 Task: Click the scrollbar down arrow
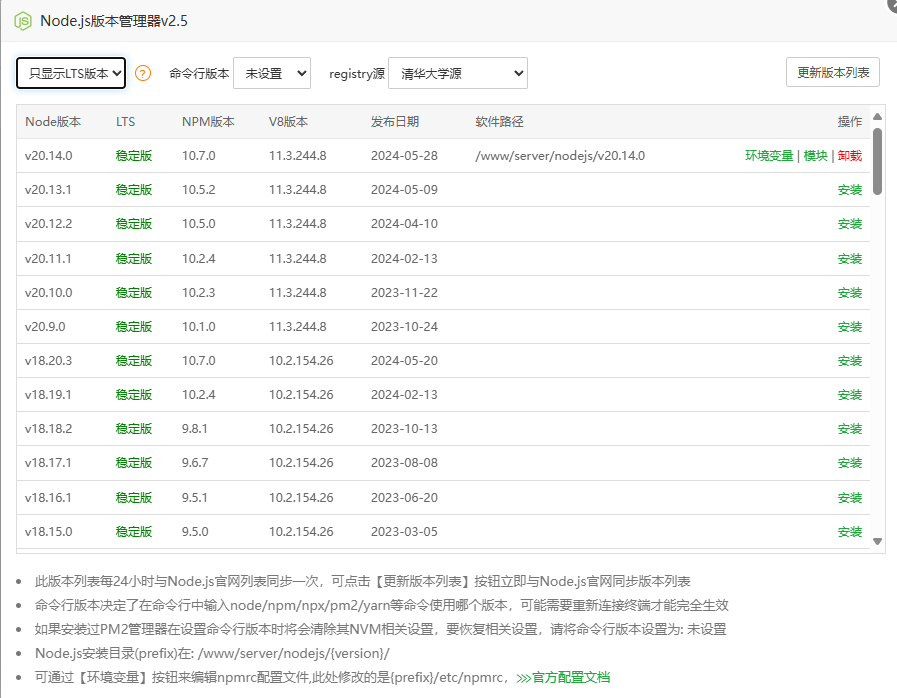[878, 541]
